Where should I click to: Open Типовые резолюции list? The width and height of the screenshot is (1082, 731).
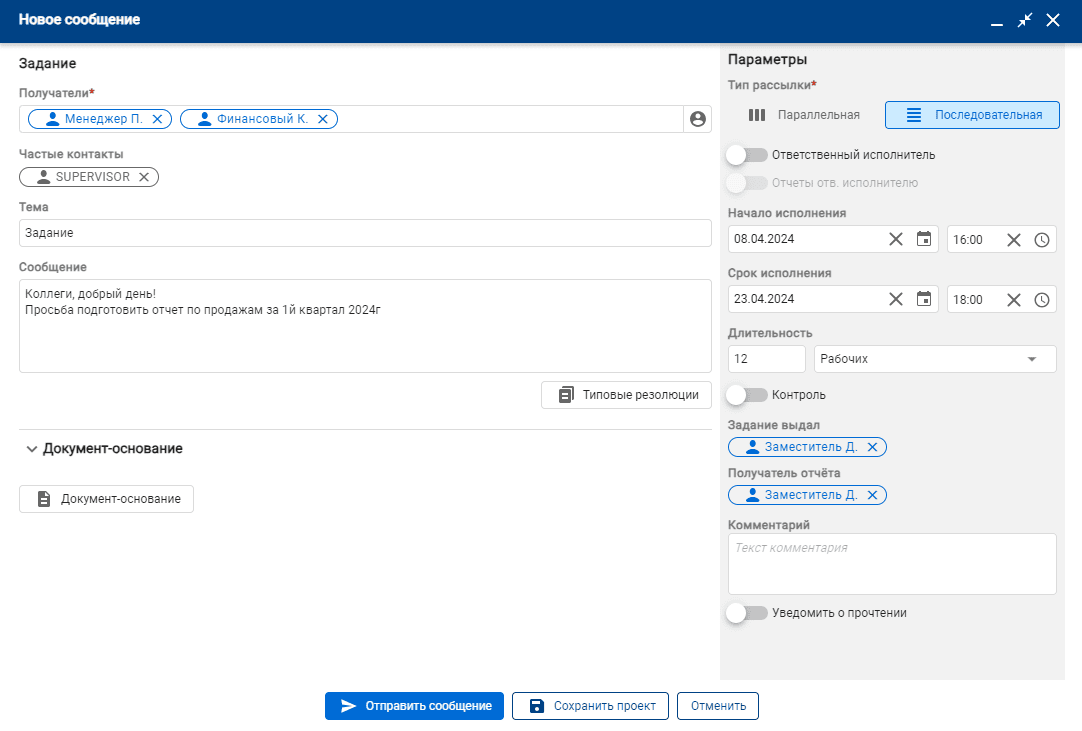[626, 395]
